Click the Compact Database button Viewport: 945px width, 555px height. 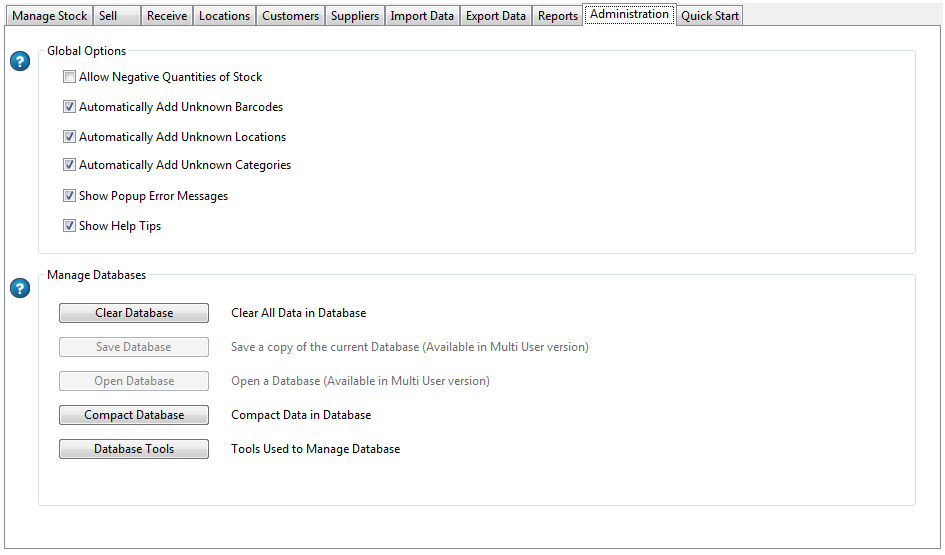click(x=134, y=415)
